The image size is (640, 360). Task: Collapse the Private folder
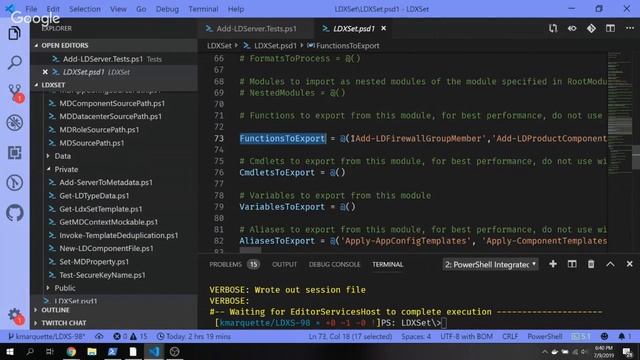(66, 169)
